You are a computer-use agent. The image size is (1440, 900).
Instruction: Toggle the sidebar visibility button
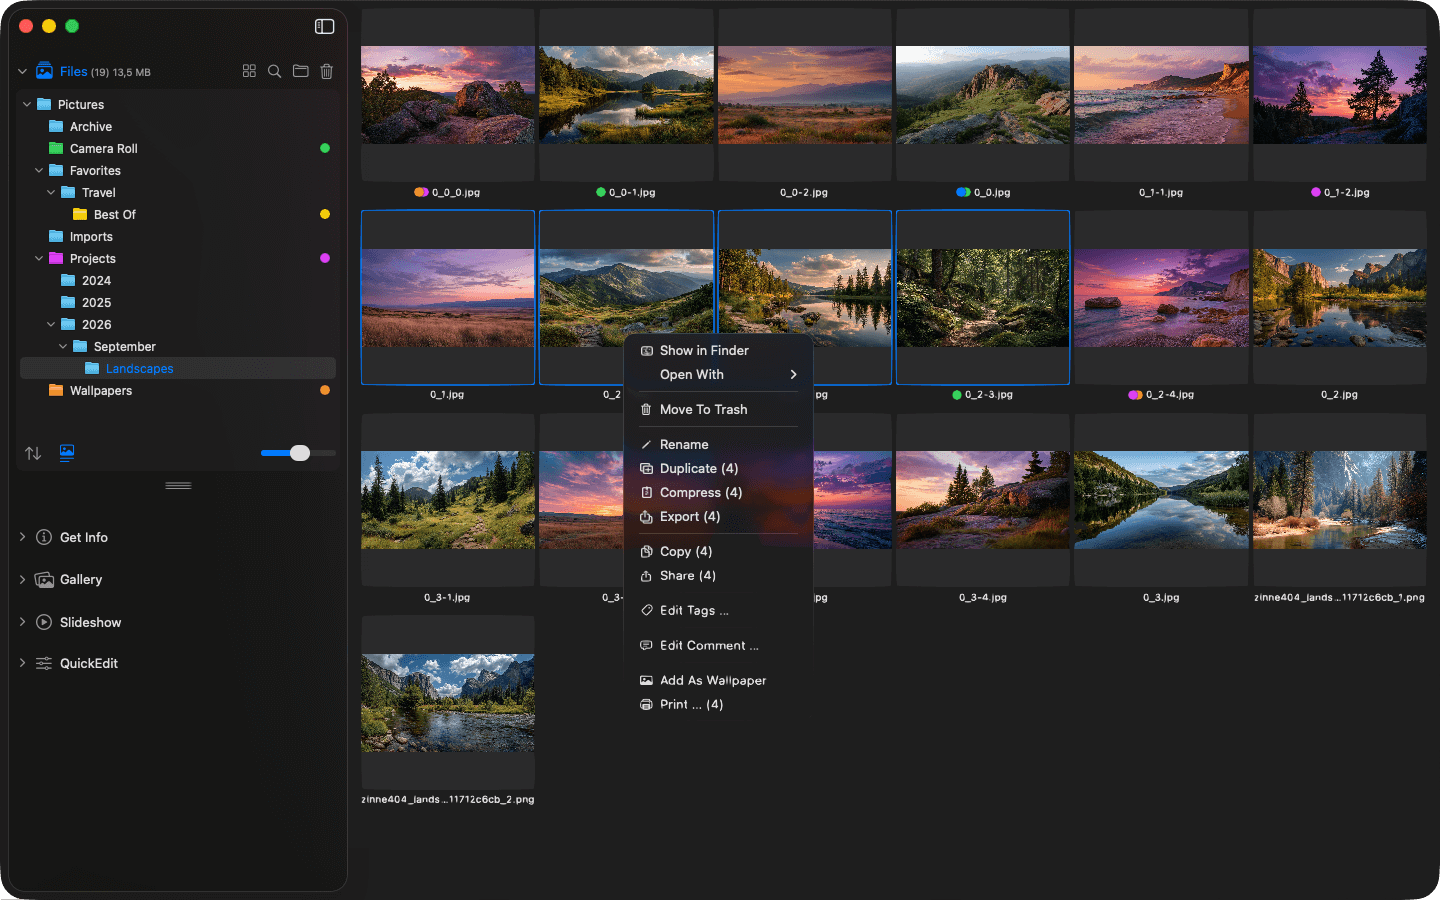point(324,26)
